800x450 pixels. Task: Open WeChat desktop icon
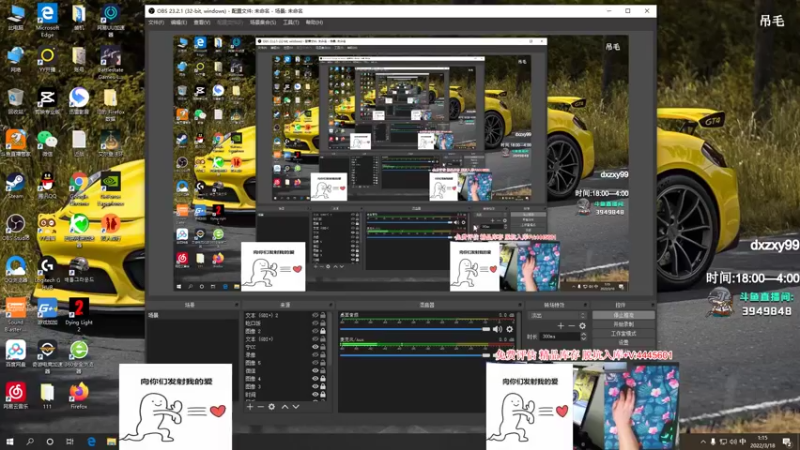coord(47,144)
